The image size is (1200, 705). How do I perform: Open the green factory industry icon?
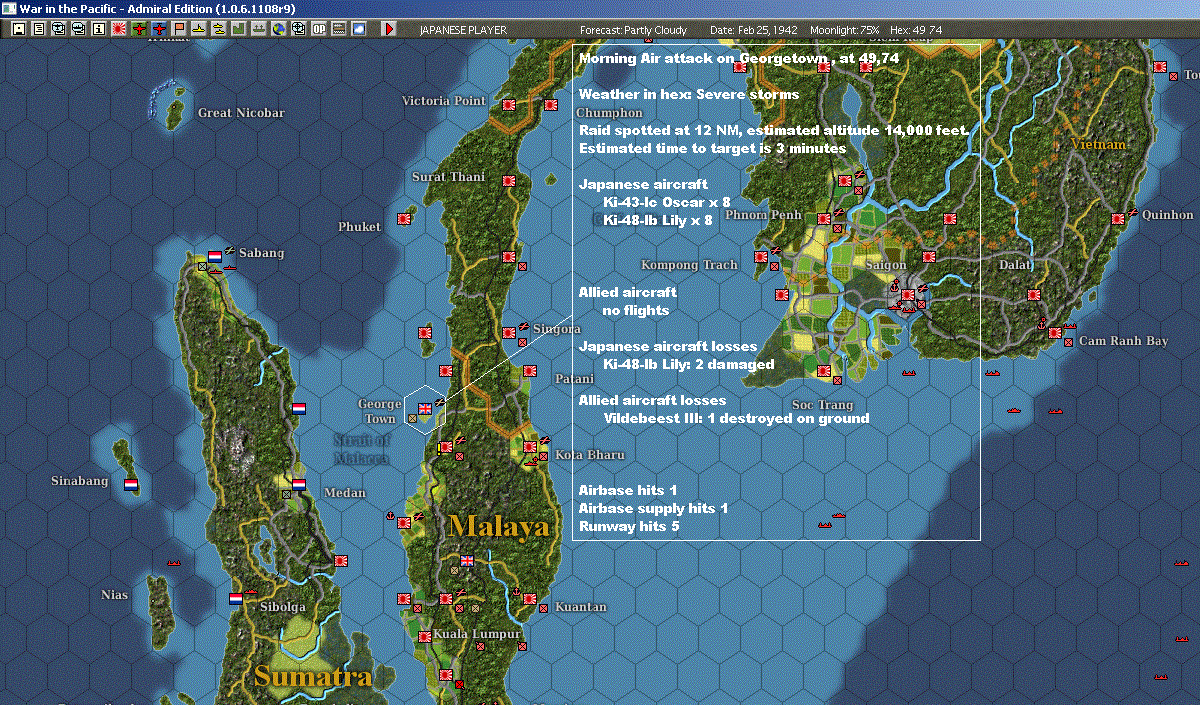[x=238, y=29]
